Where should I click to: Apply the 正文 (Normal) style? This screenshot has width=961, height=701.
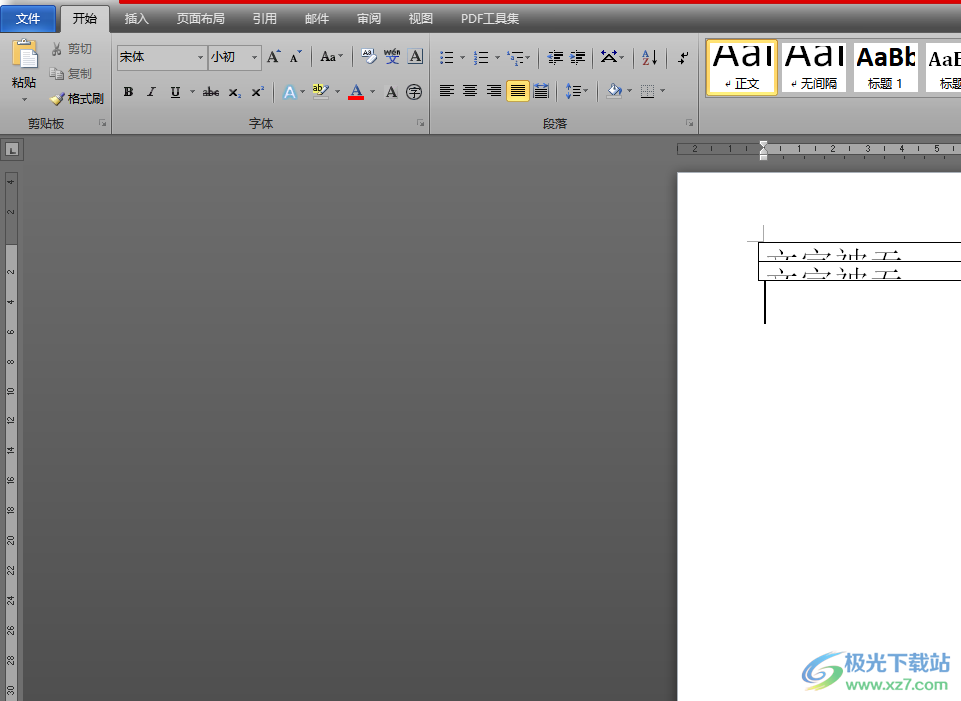tap(742, 67)
